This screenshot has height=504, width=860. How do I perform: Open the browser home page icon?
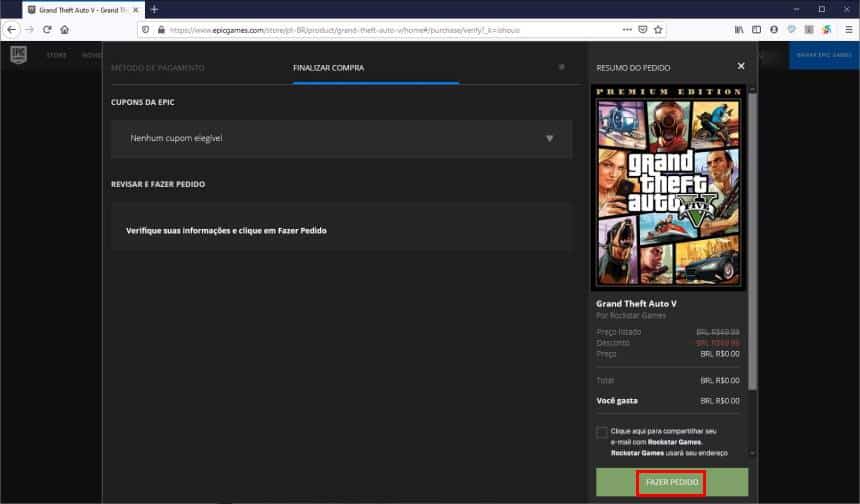tap(65, 30)
